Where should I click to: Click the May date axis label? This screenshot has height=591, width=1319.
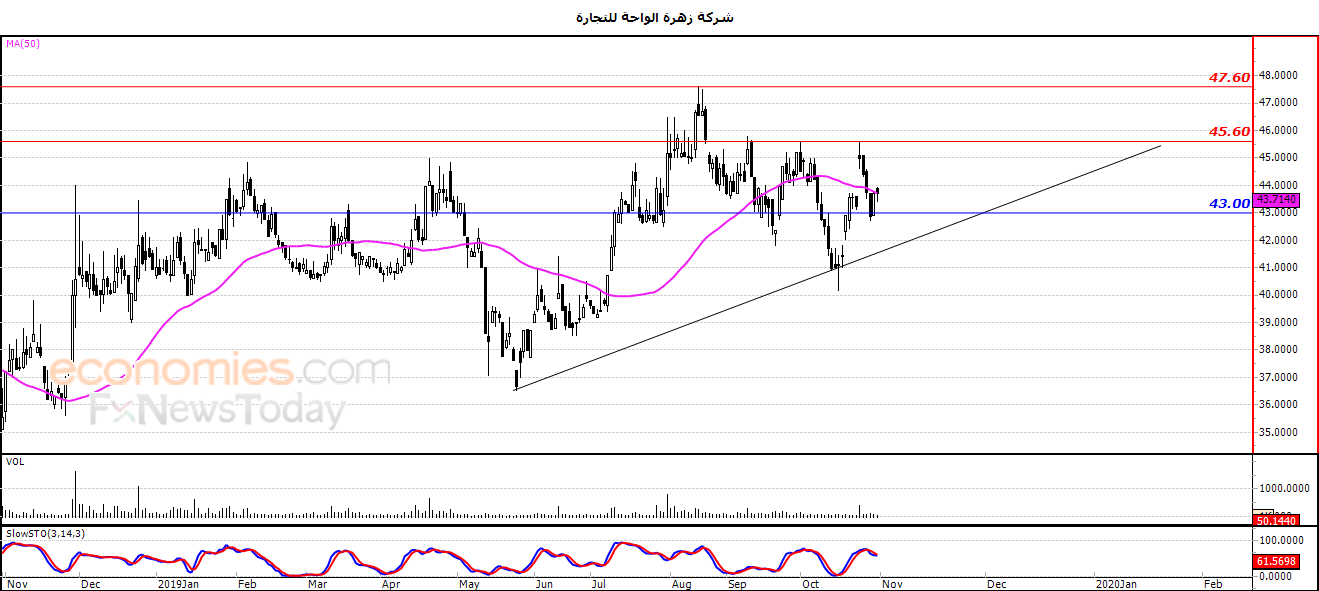pos(470,582)
